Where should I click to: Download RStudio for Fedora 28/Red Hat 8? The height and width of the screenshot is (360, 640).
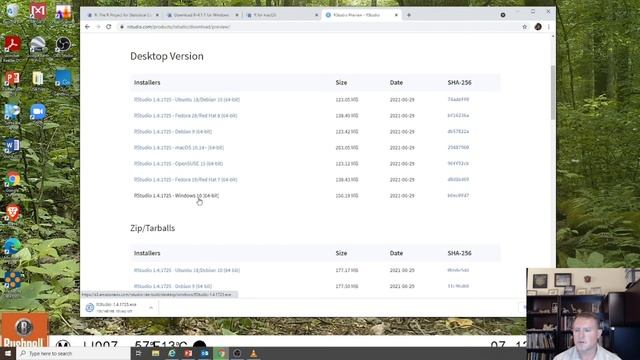click(185, 116)
